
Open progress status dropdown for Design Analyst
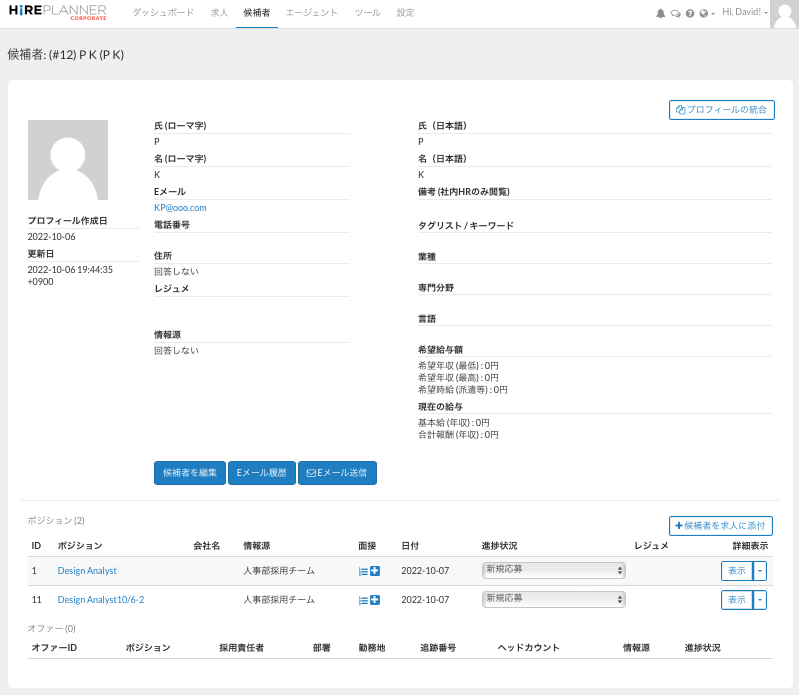[x=553, y=570]
